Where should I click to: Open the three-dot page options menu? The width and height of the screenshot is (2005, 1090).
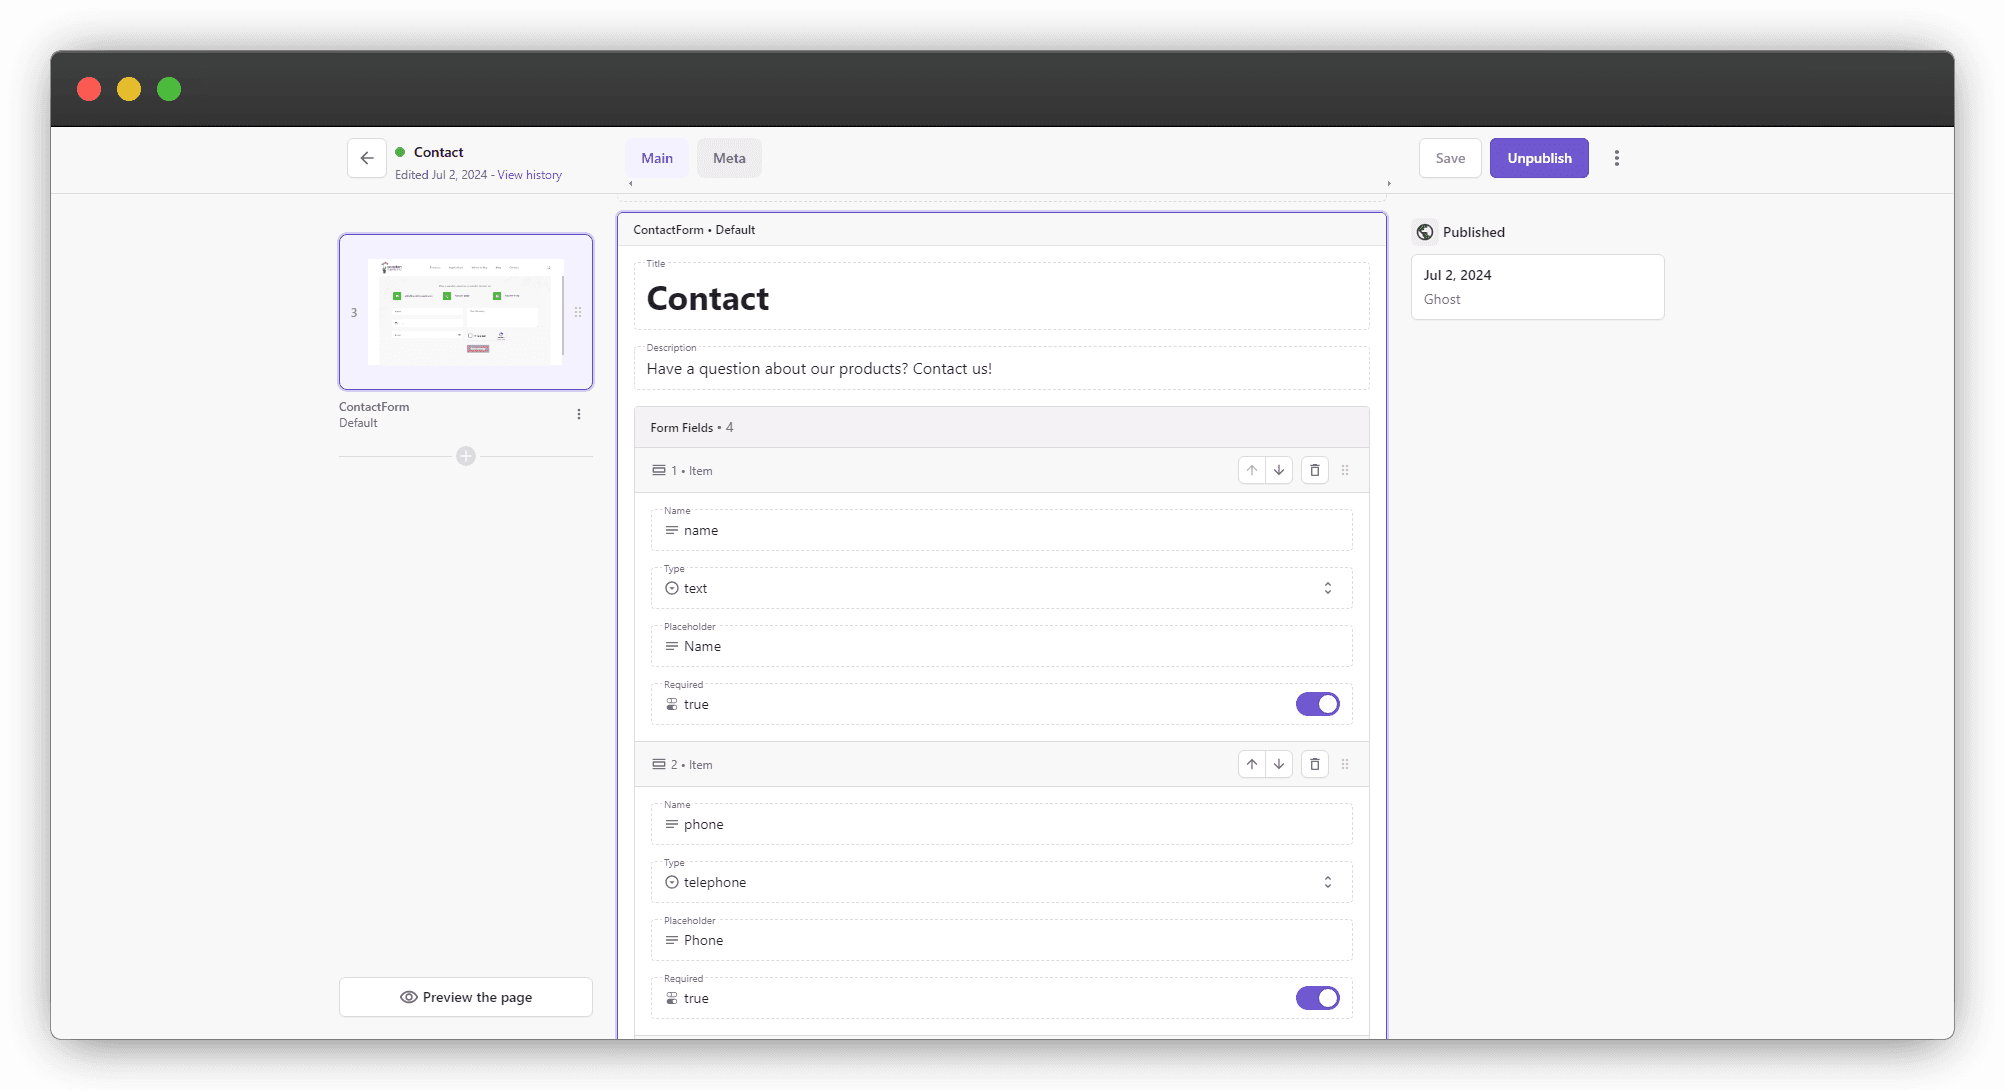click(1616, 158)
